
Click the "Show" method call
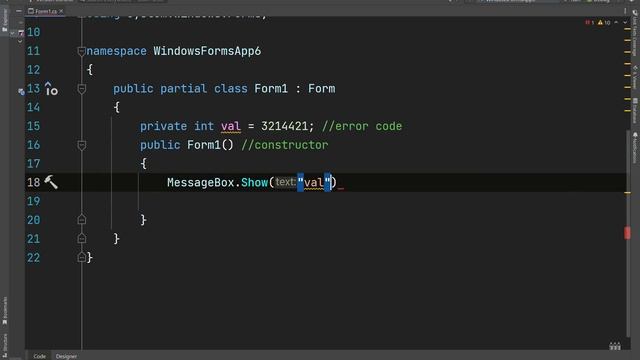(254, 182)
